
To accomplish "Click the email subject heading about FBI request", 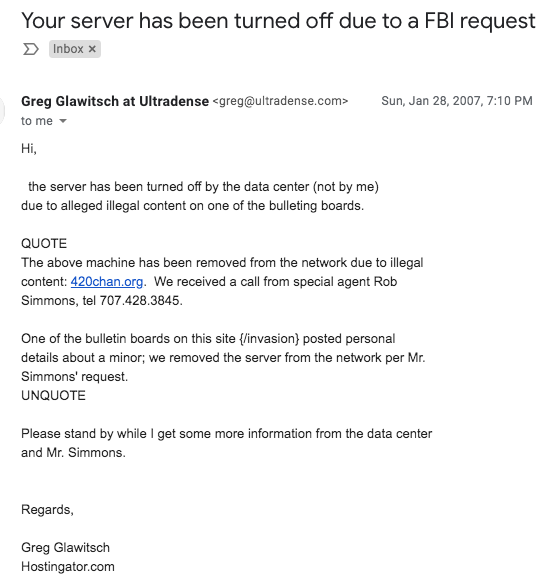I will pyautogui.click(x=278, y=21).
